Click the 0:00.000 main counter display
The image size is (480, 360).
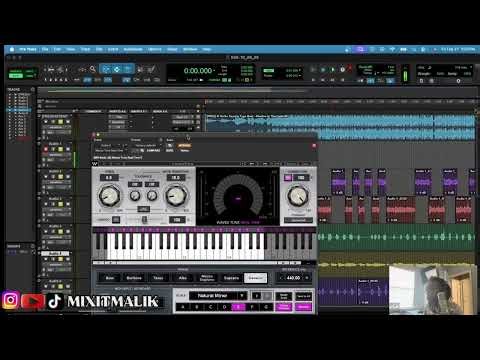coord(197,71)
